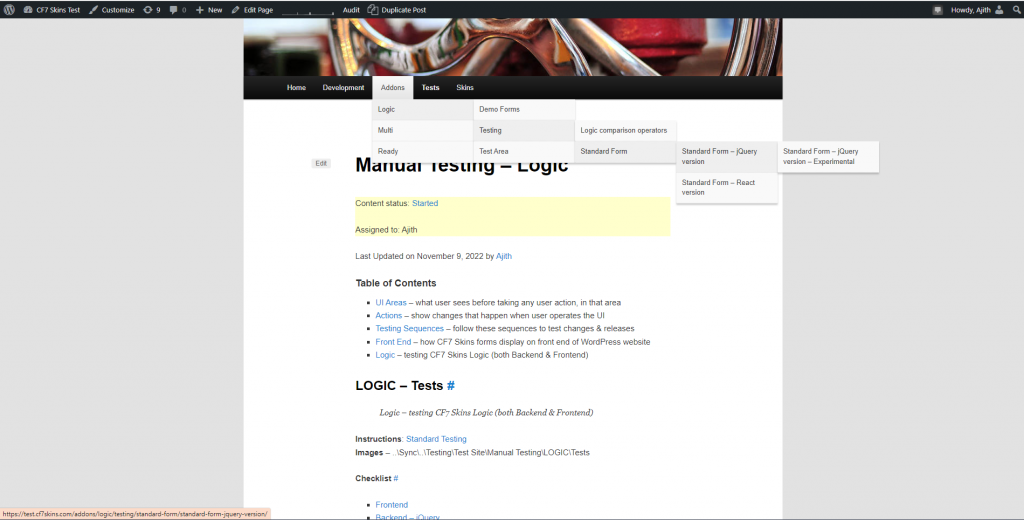
Task: Follow the Testing Sequences link
Action: [409, 328]
